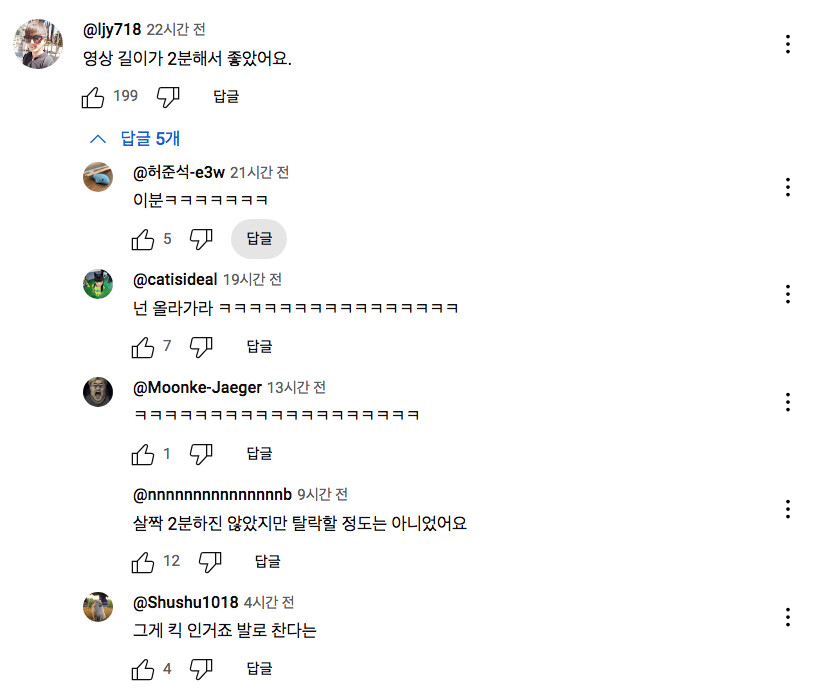Screen dimensions: 829x692
Task: Open more options for @Moonke-Jaeger's reply
Action: tap(788, 402)
